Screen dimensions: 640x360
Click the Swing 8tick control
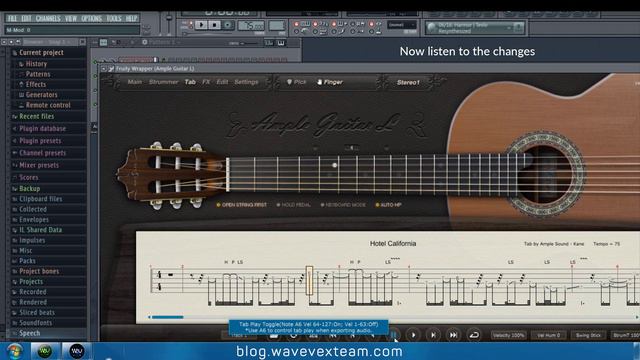588,335
